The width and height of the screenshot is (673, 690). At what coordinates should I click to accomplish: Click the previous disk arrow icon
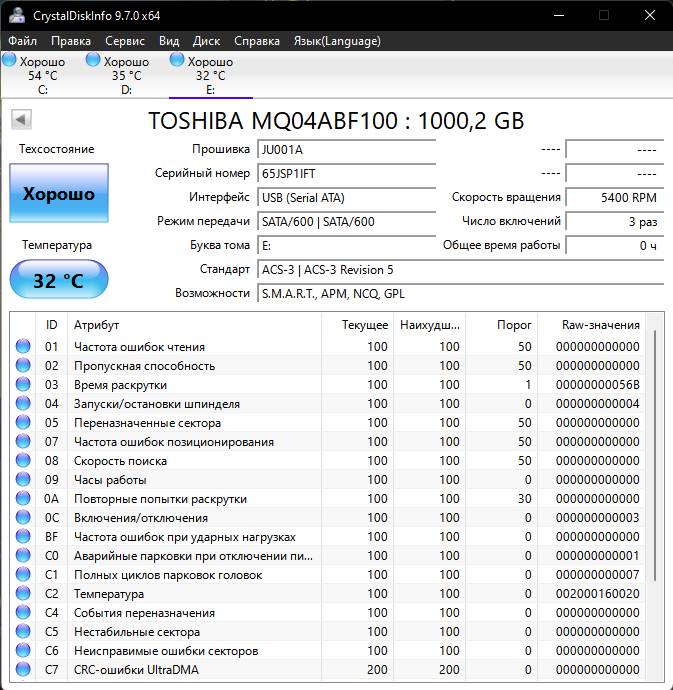pos(20,121)
